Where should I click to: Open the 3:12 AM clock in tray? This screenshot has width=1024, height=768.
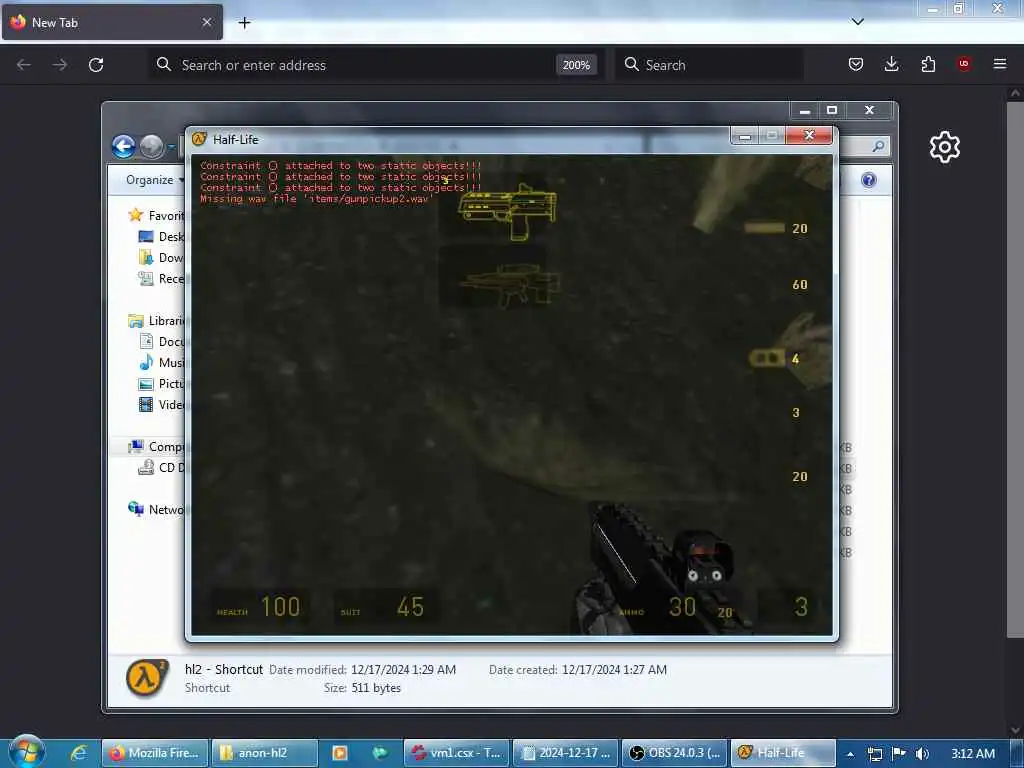(973, 754)
